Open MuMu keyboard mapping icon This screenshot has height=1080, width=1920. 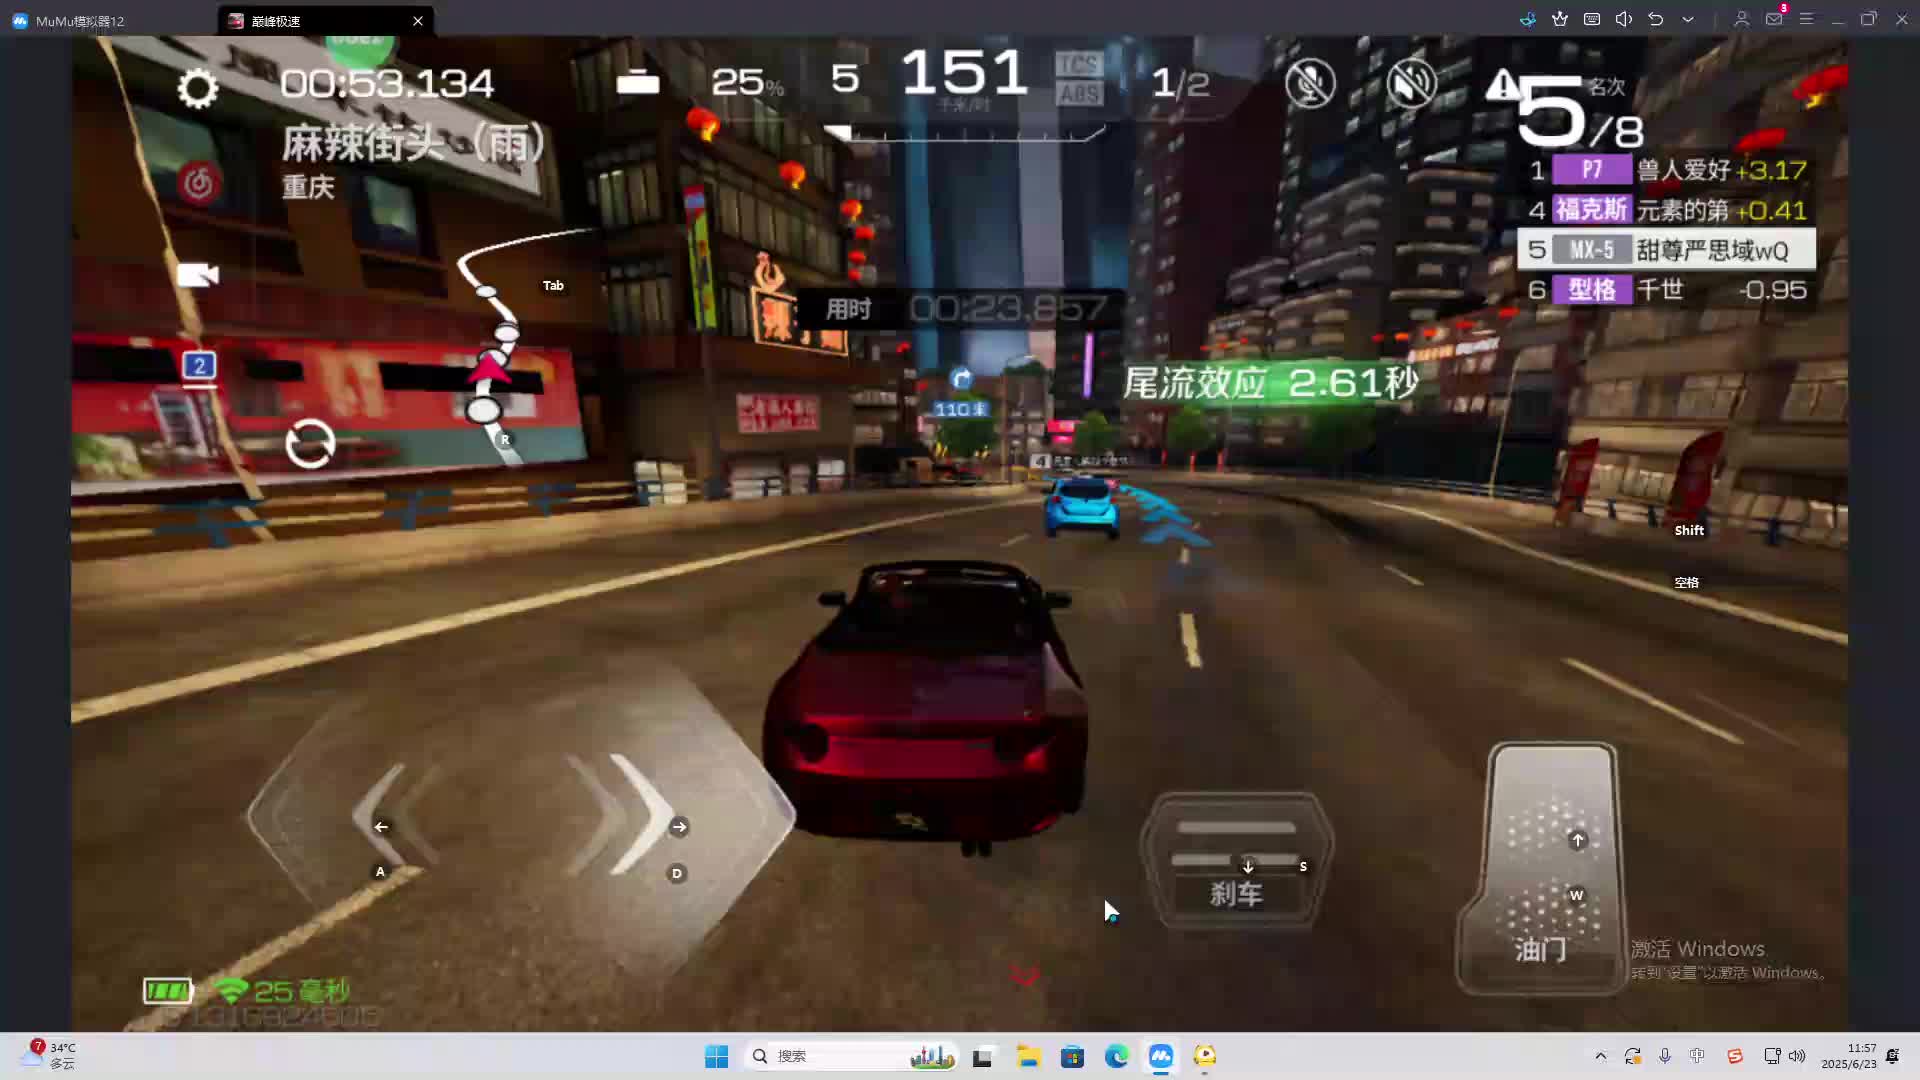click(1592, 19)
